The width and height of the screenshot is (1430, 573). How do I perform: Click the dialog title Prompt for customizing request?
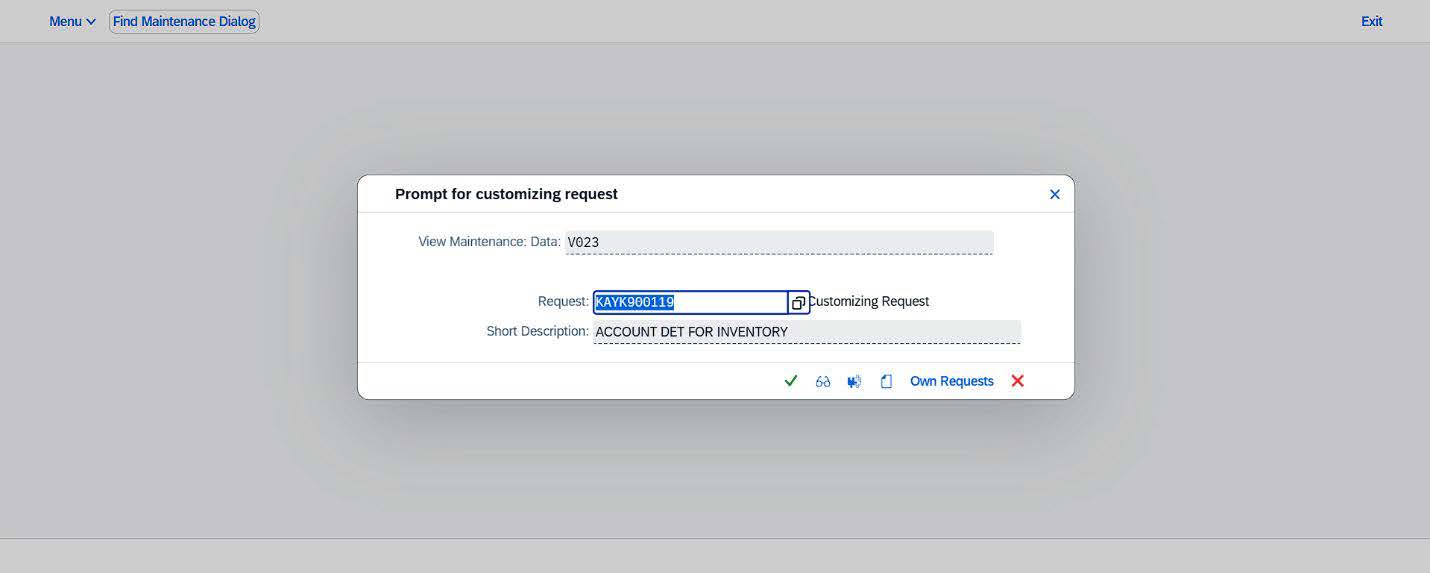pyautogui.click(x=506, y=194)
